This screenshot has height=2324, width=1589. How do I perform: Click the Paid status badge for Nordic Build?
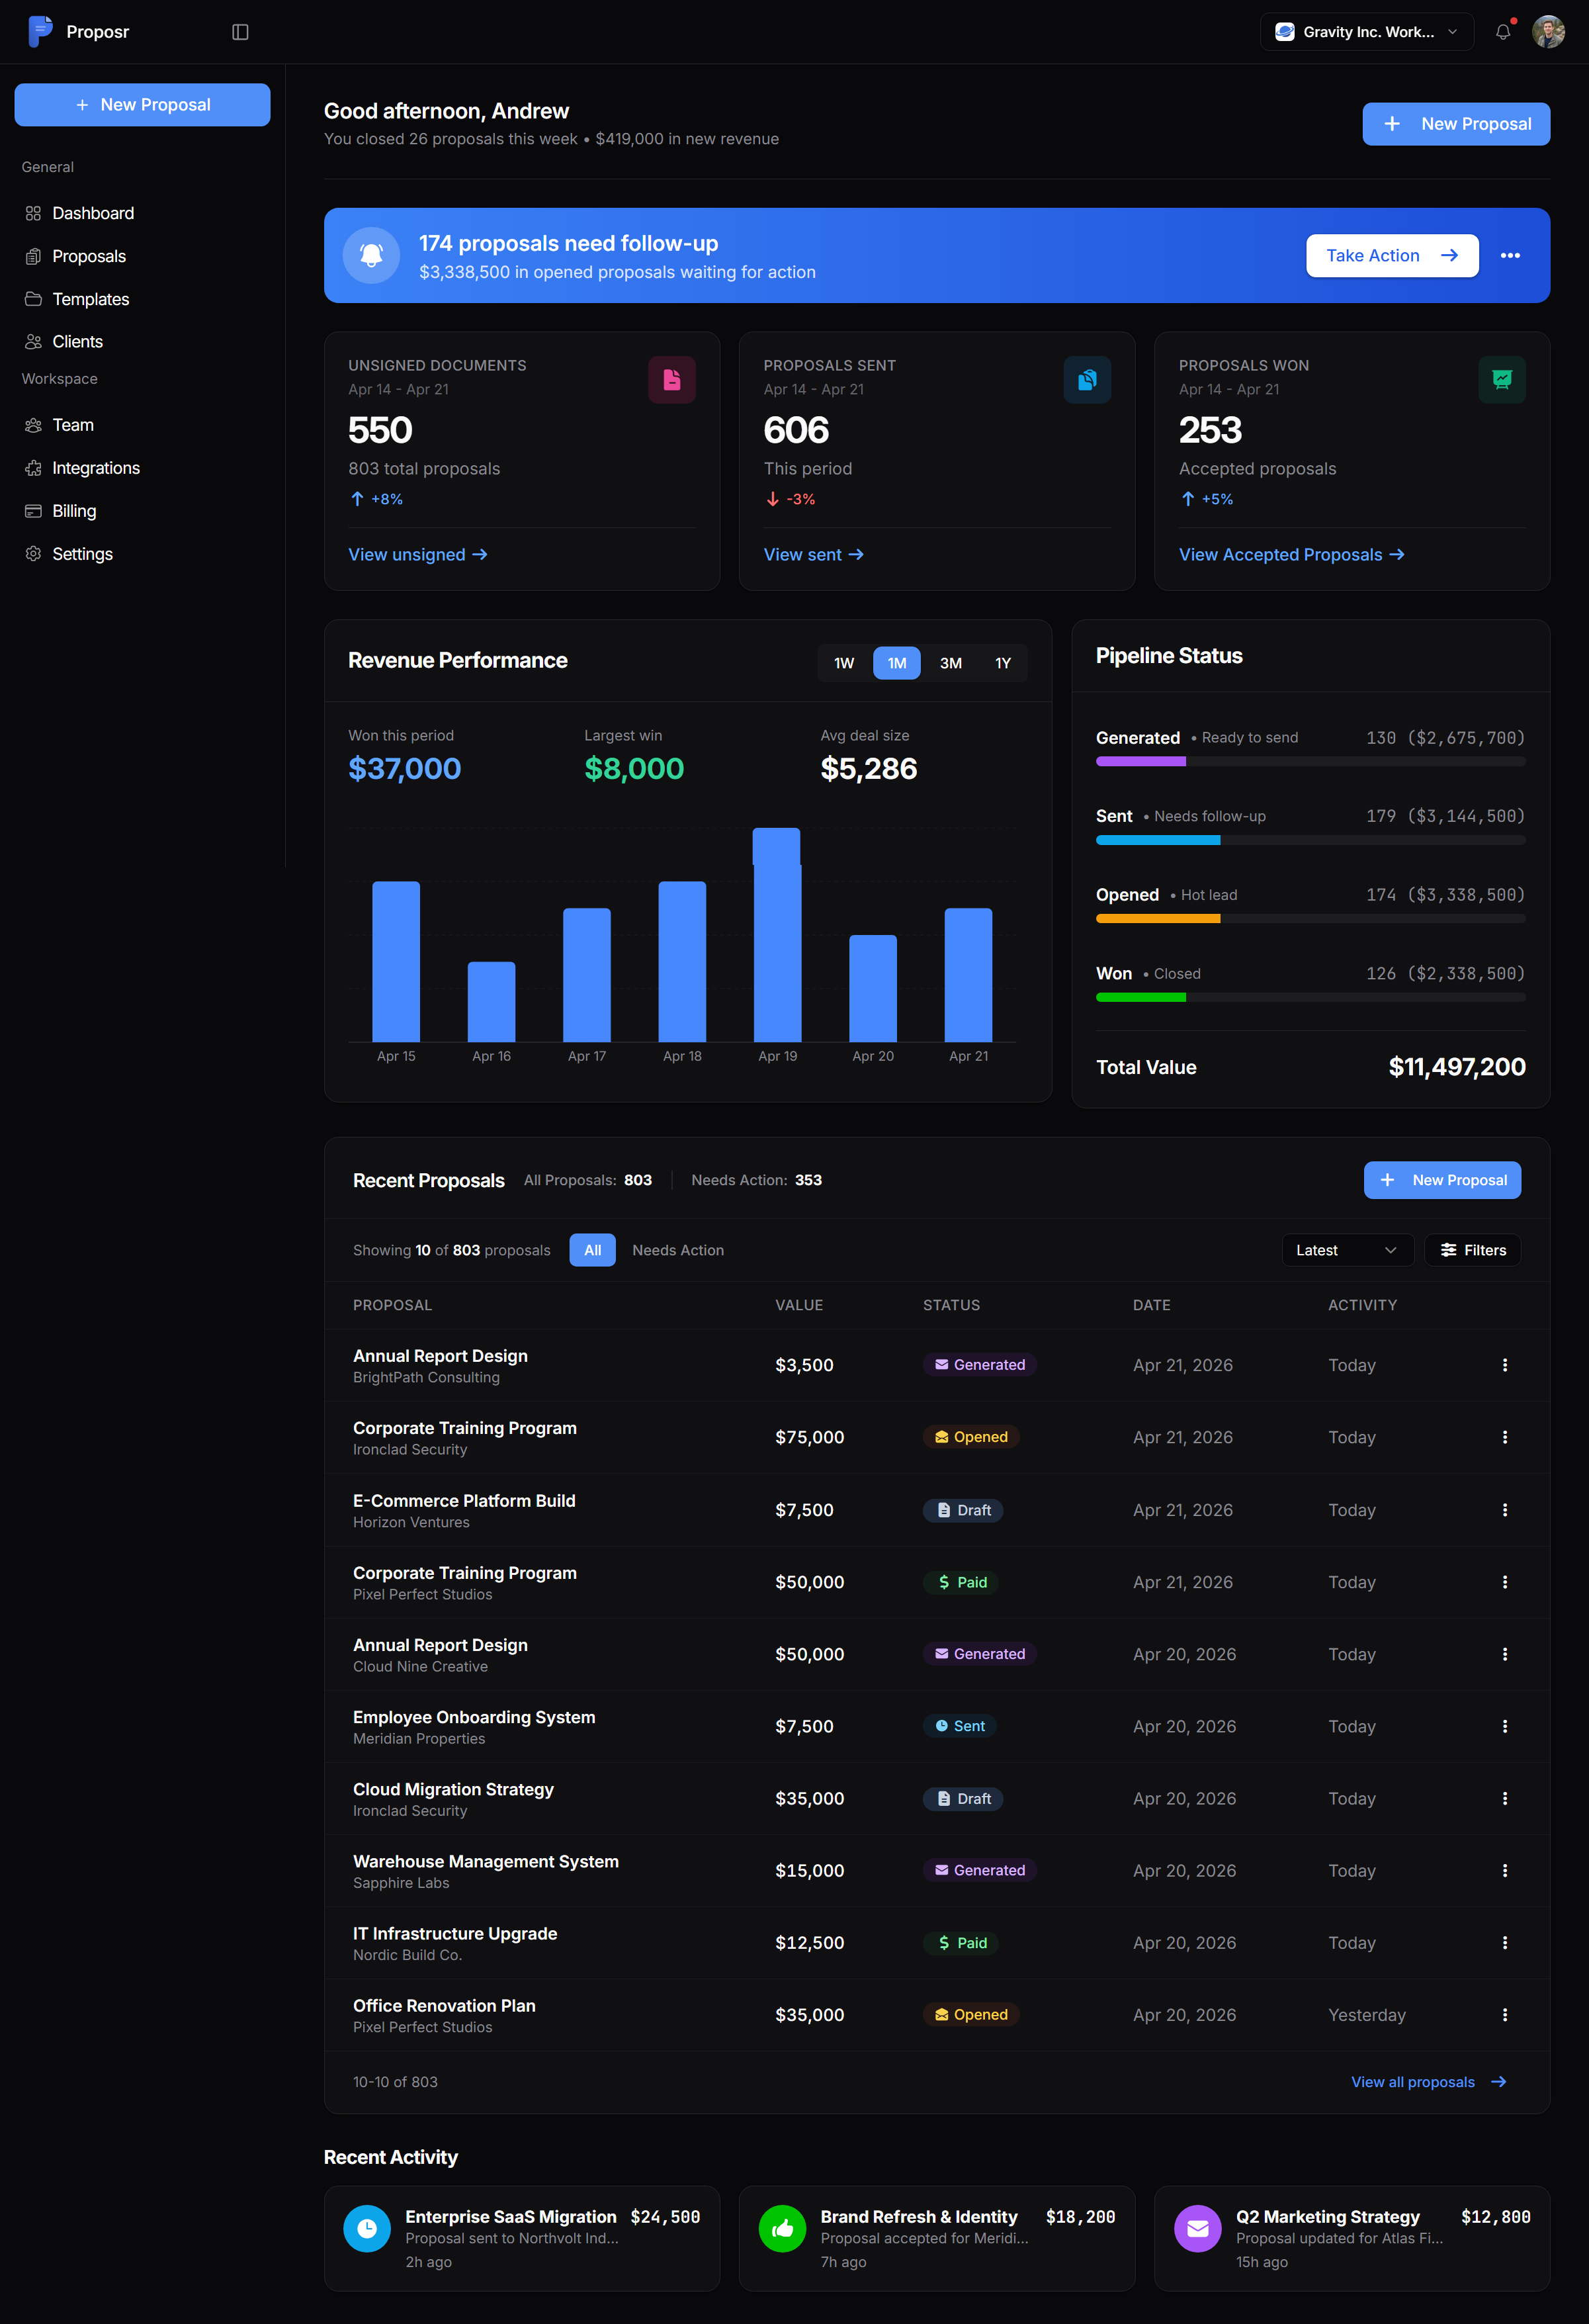(x=961, y=1943)
